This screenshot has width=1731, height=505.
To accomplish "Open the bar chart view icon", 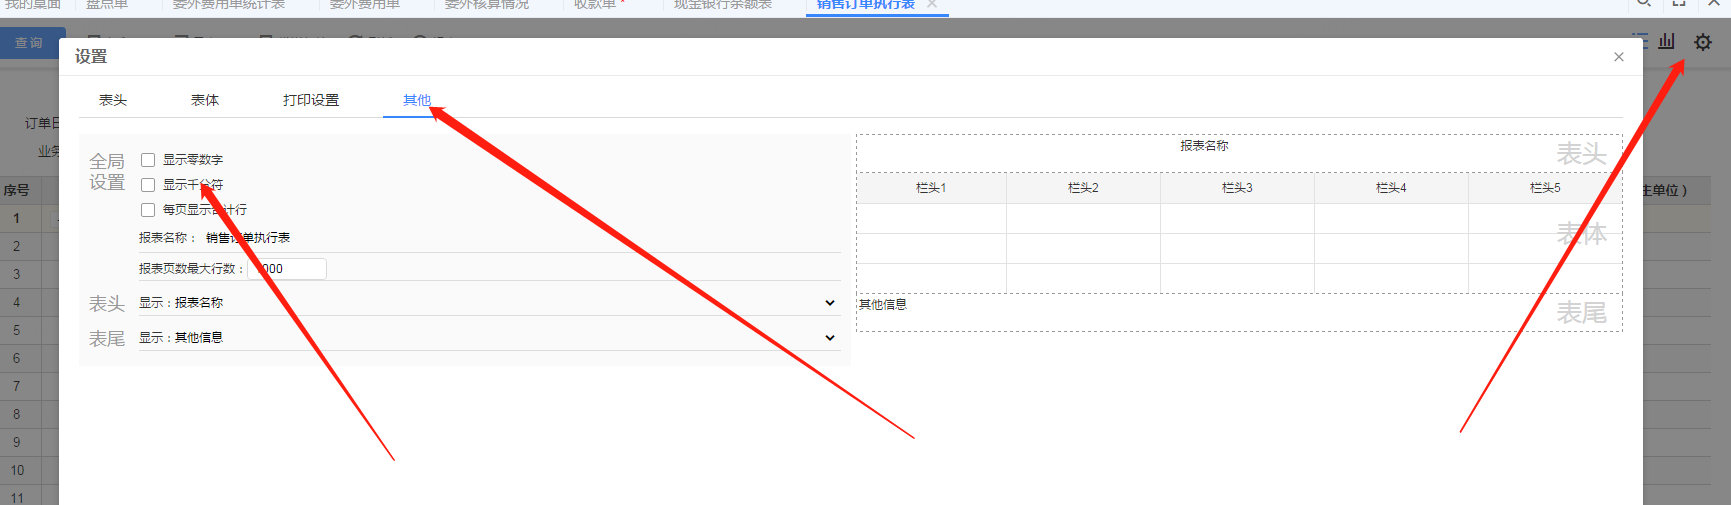I will [x=1666, y=41].
